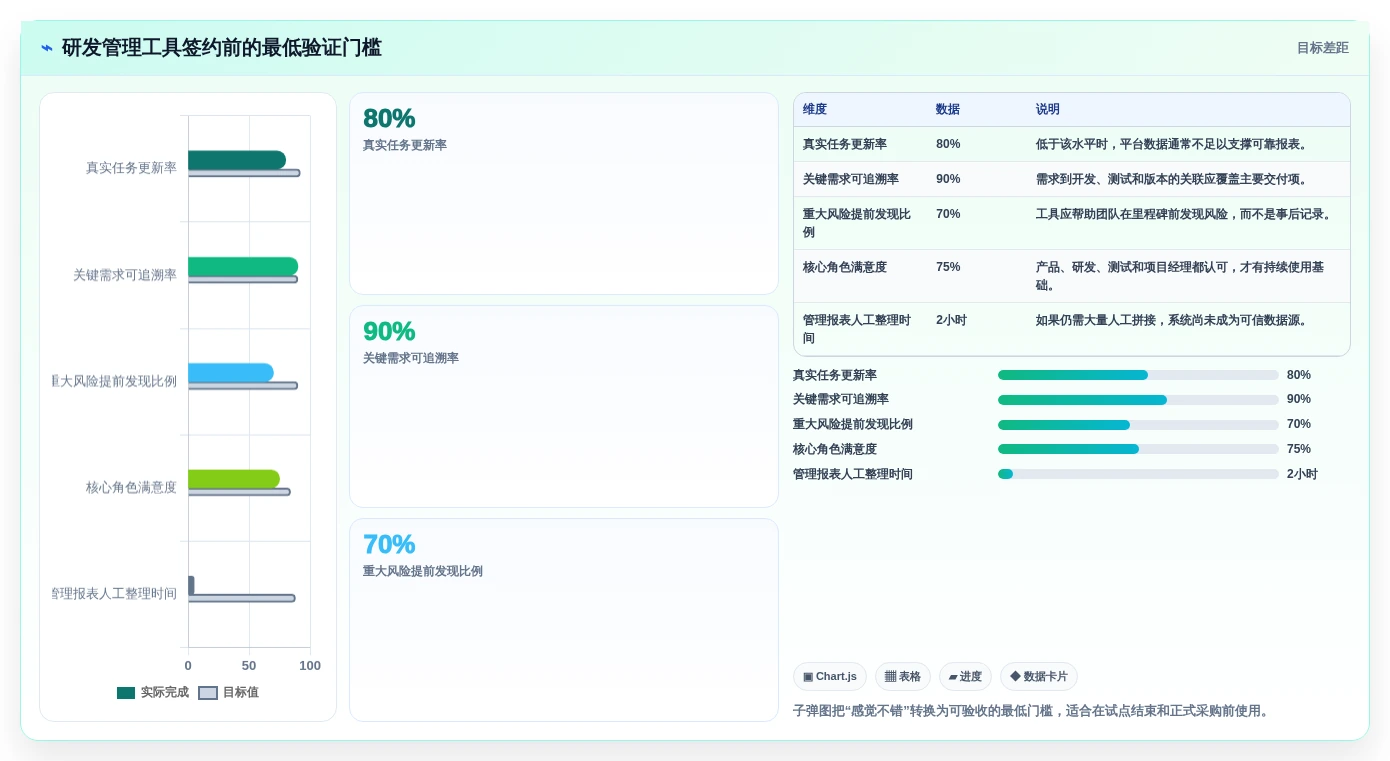
Task: Toggle the 目标值 legend entry
Action: click(x=229, y=692)
